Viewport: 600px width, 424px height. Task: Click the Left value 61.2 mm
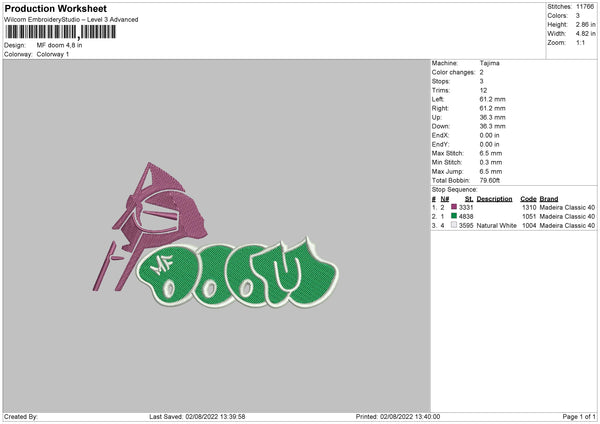[492, 99]
